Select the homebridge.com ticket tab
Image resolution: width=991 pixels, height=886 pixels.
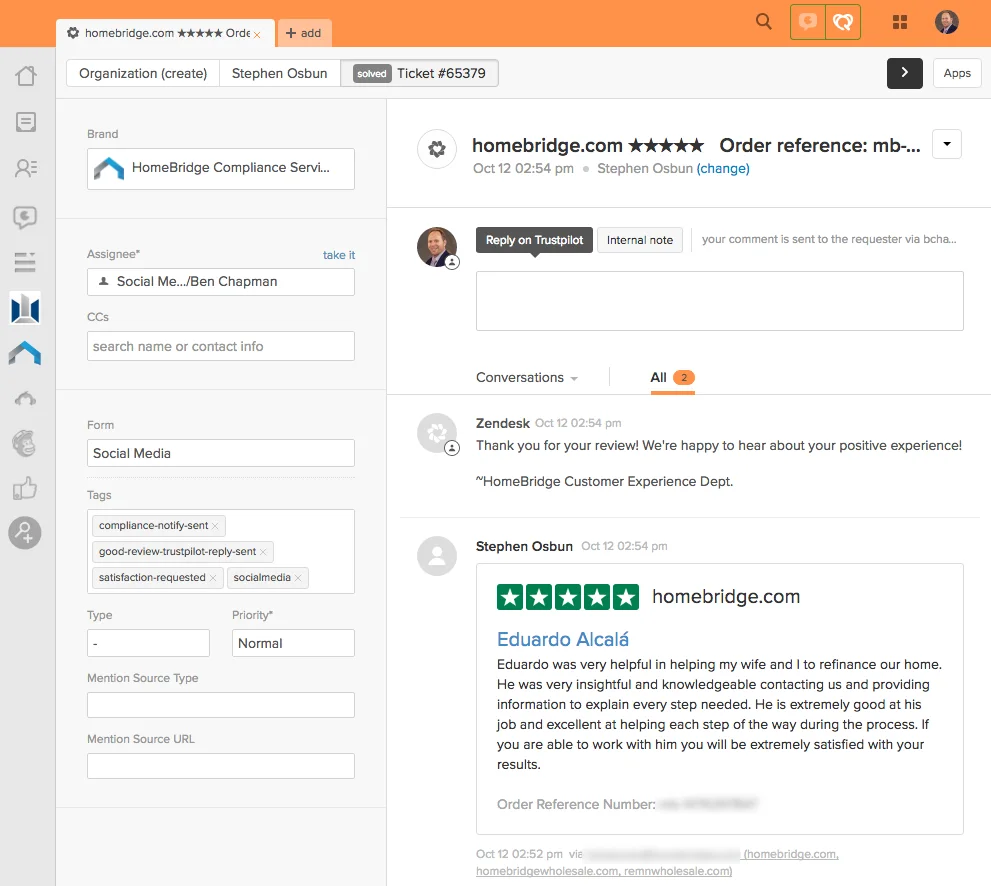(x=165, y=33)
